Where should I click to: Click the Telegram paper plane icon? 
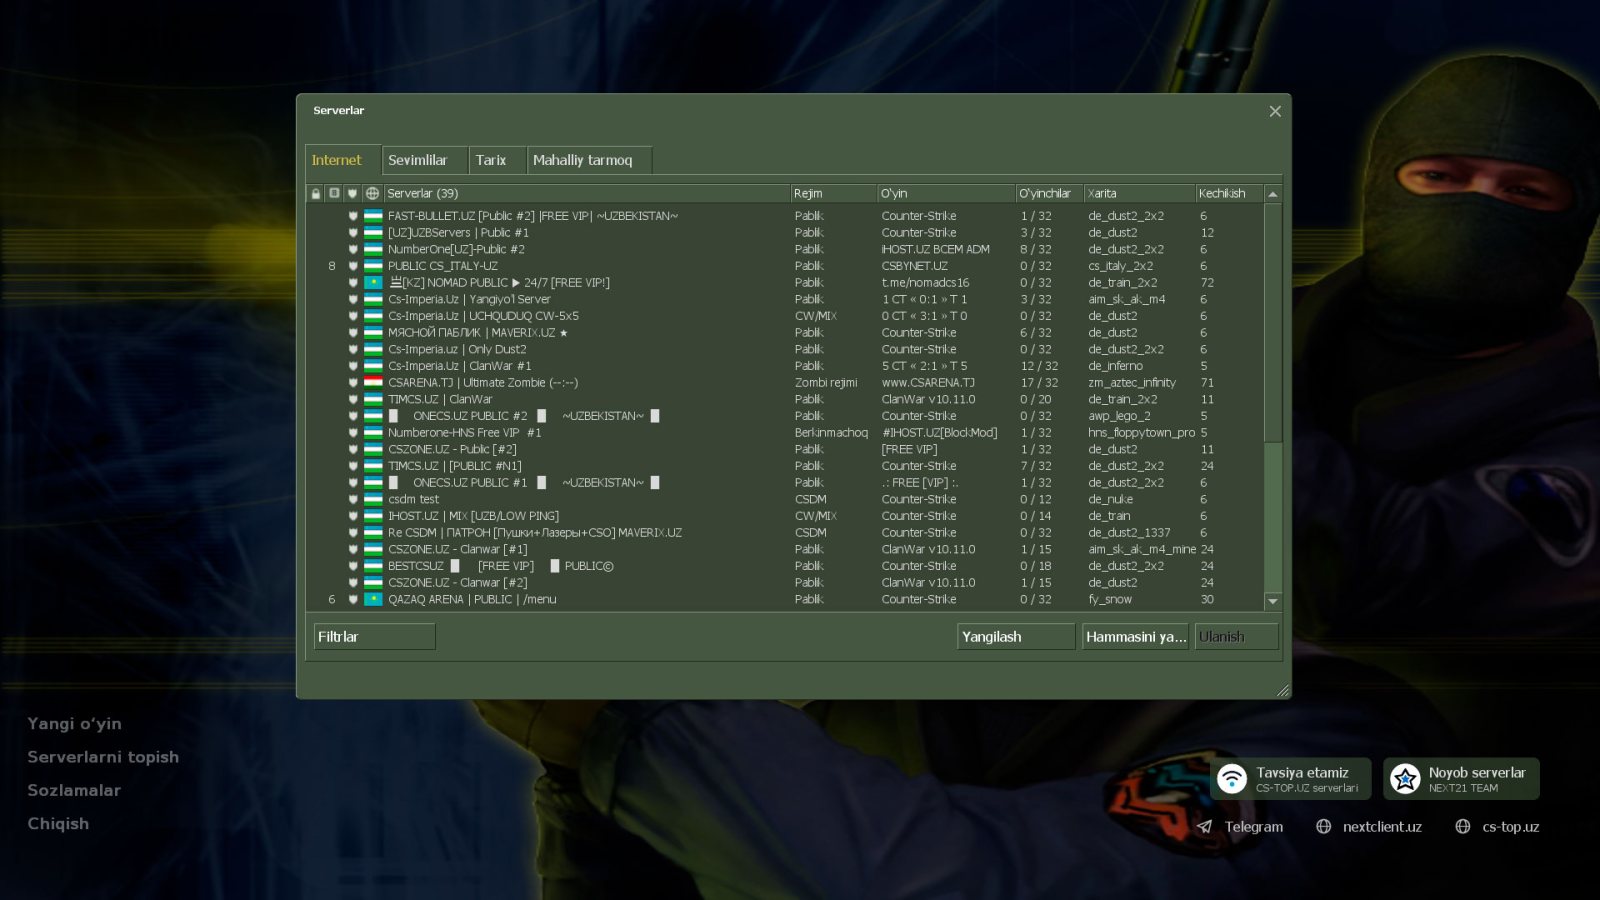(1205, 827)
